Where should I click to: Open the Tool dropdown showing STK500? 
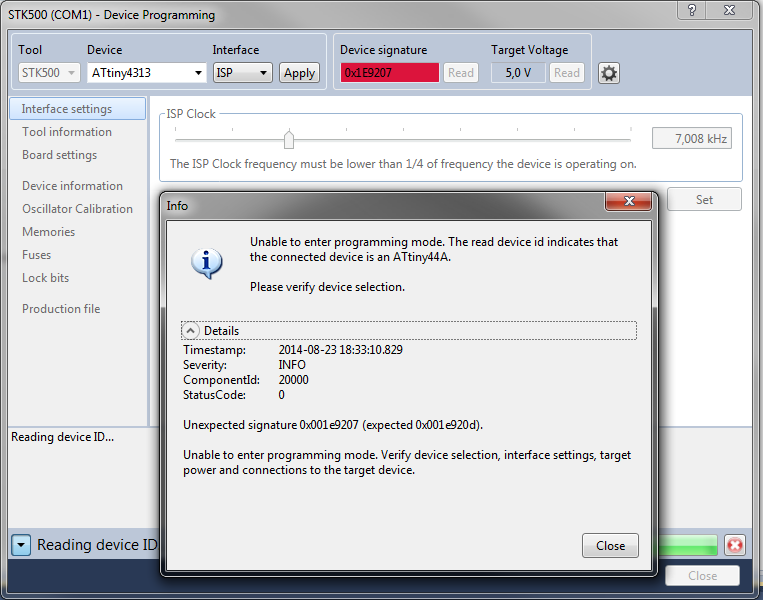coord(49,73)
